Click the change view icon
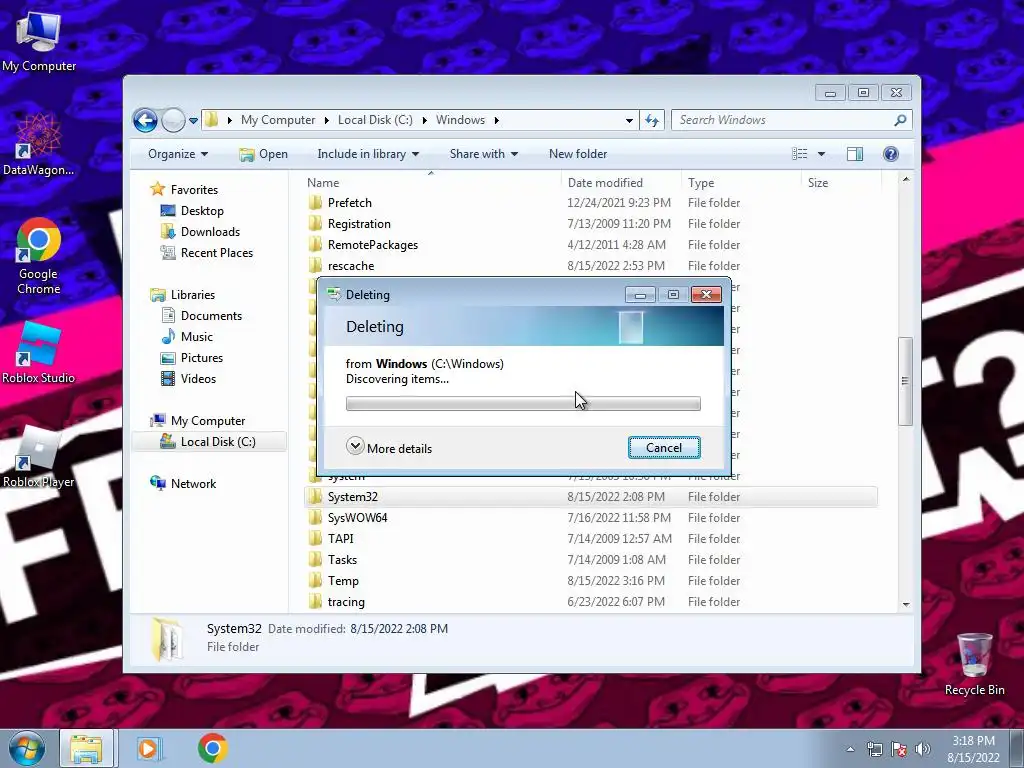Viewport: 1024px width, 768px height. click(800, 154)
